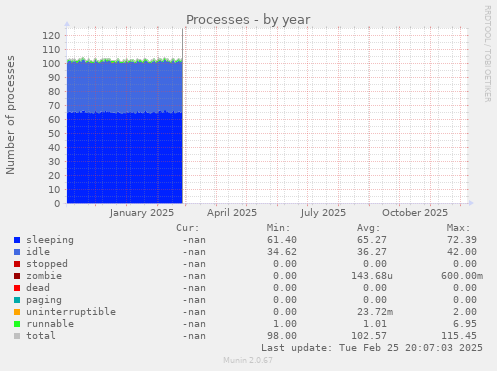Click the uninterruptible average value 23.72m
This screenshot has width=497, height=371.
375,312
